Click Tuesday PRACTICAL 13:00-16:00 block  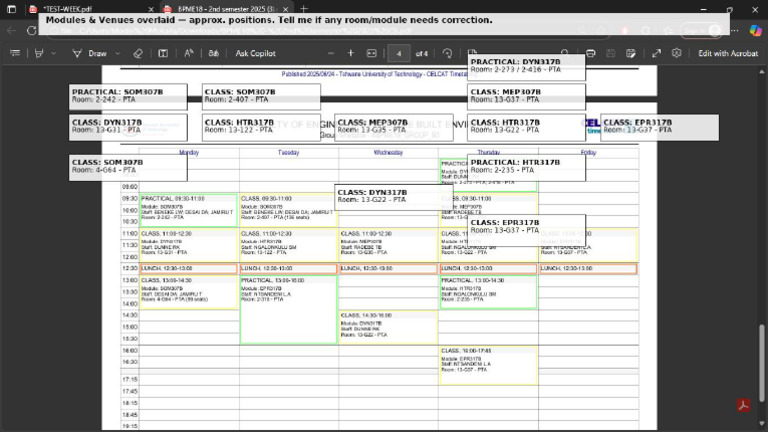(x=288, y=310)
